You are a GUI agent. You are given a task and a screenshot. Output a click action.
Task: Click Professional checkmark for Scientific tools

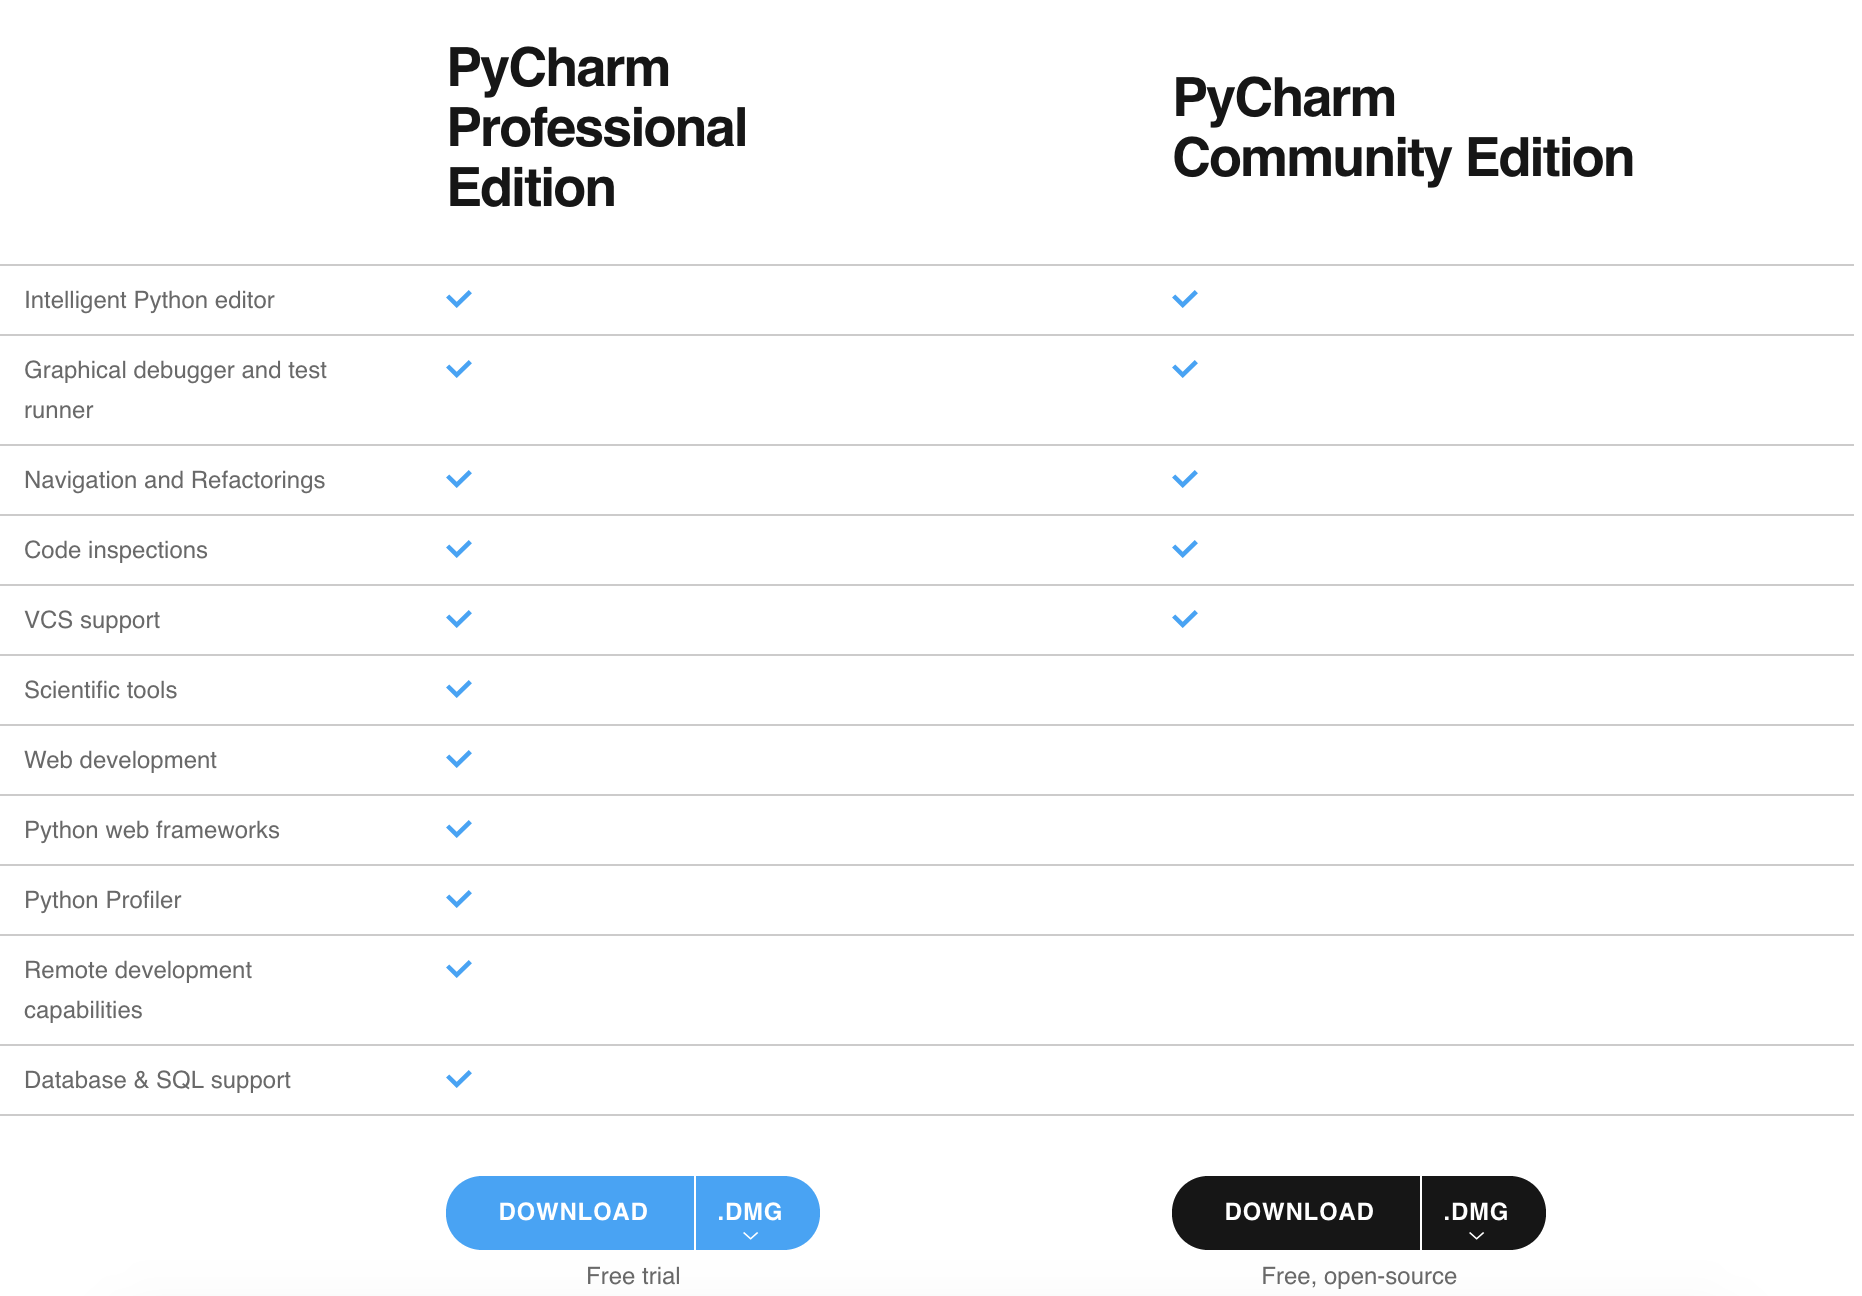pyautogui.click(x=459, y=689)
